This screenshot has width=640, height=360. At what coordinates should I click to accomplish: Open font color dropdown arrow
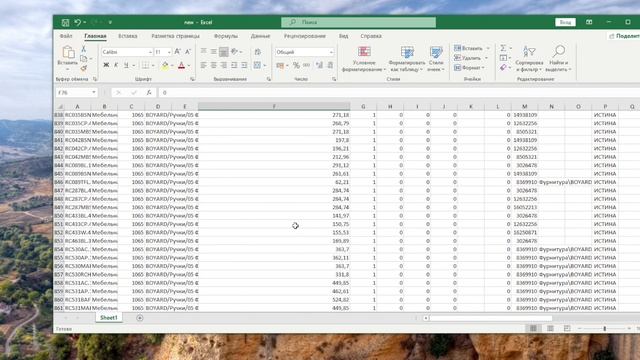coord(189,65)
